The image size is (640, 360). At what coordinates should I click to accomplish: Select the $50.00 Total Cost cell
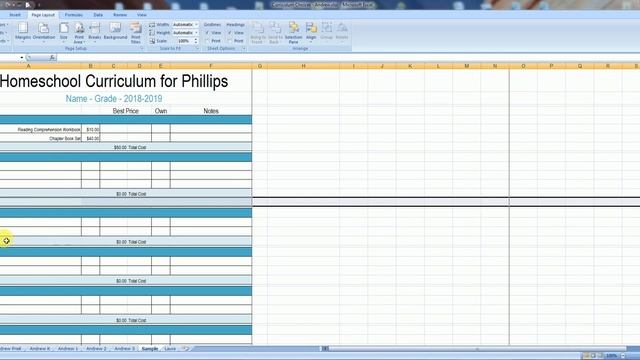(130, 147)
